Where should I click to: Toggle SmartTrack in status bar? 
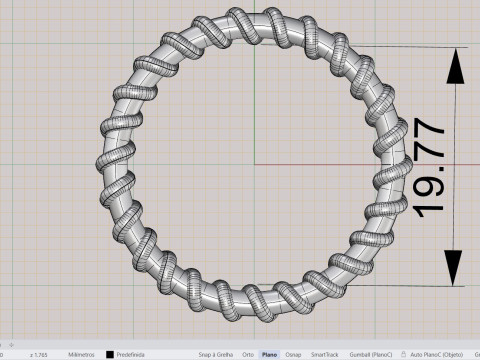click(x=324, y=355)
